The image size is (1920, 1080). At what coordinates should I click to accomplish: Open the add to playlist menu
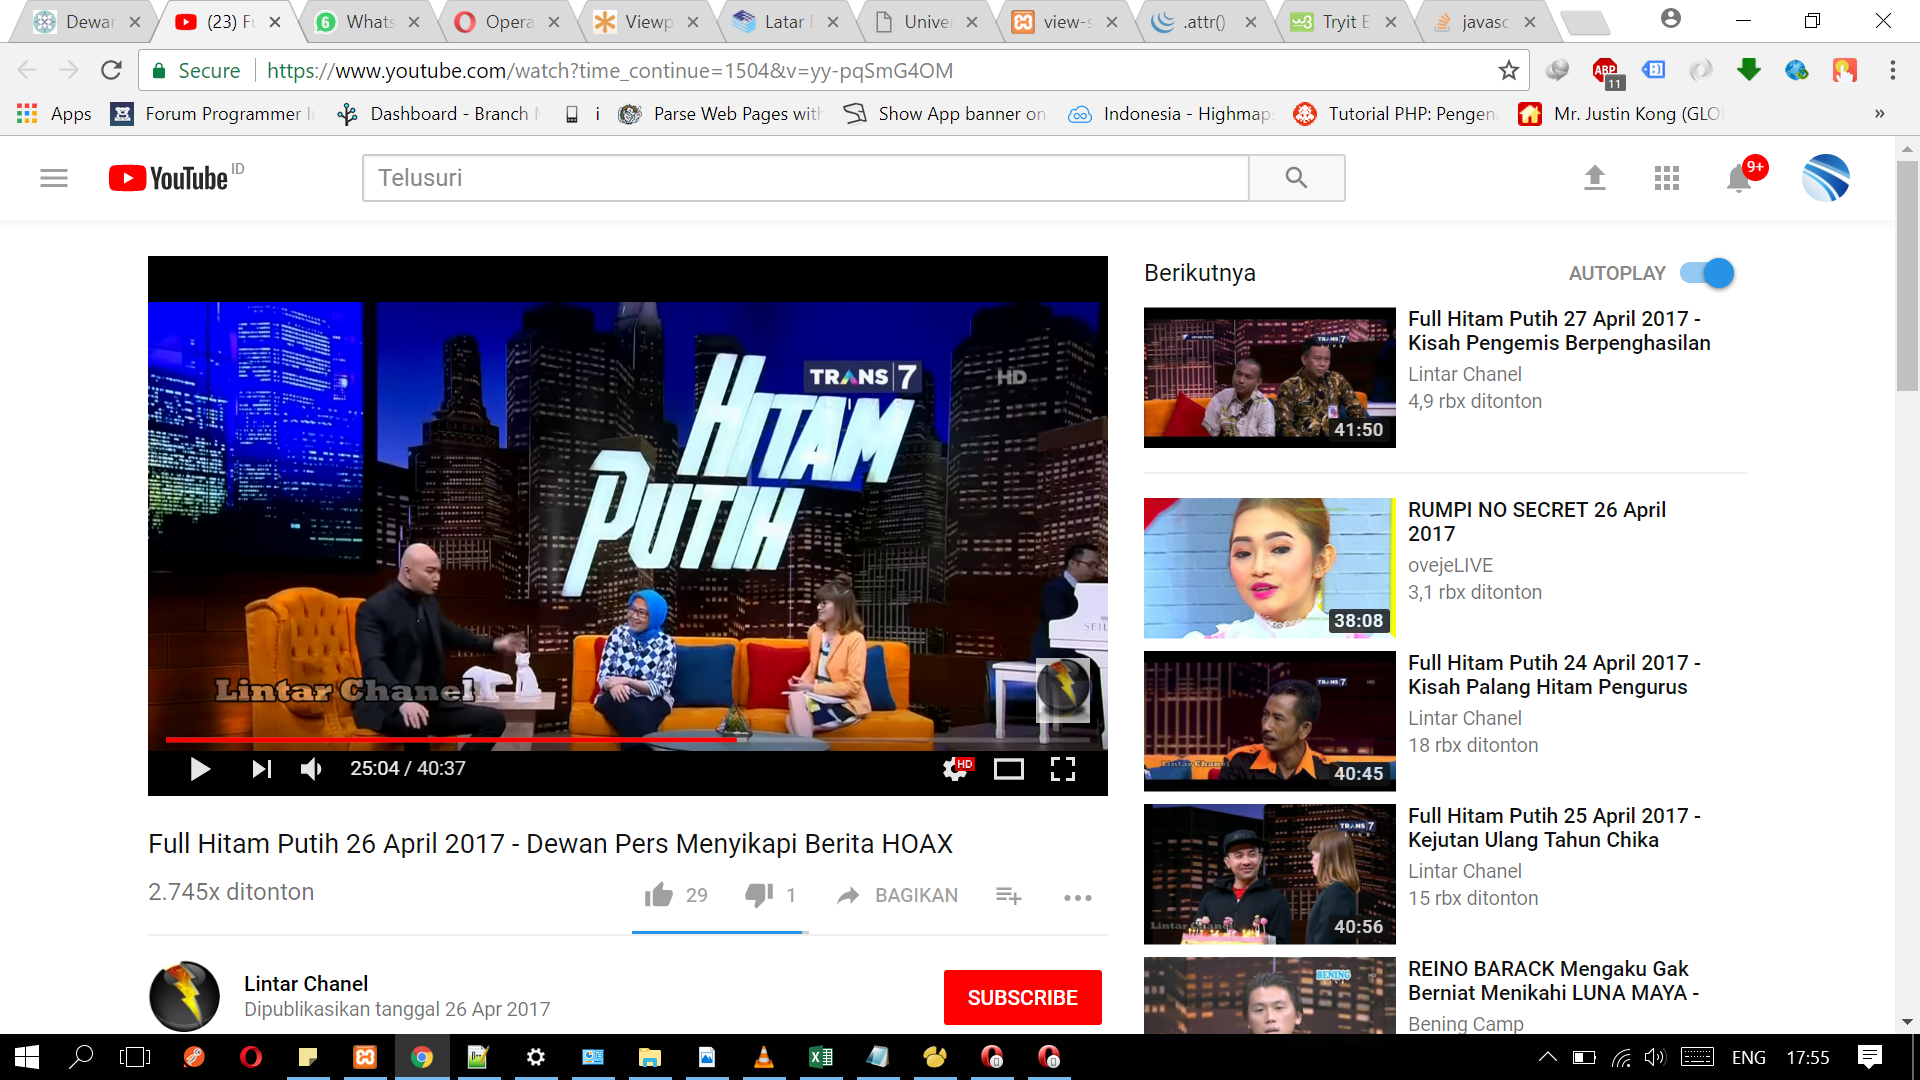coord(1009,896)
